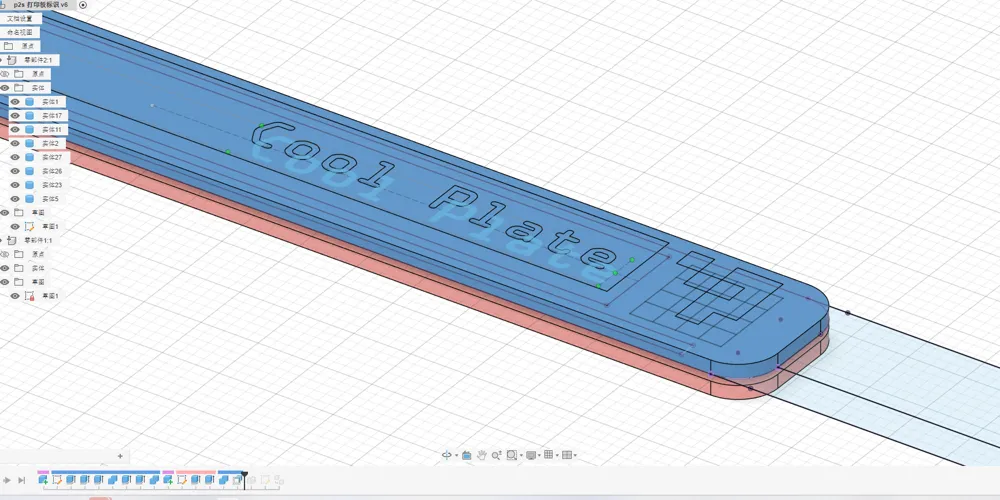Hide body 实体27 using its eye
The height and width of the screenshot is (500, 1000).
(x=15, y=158)
